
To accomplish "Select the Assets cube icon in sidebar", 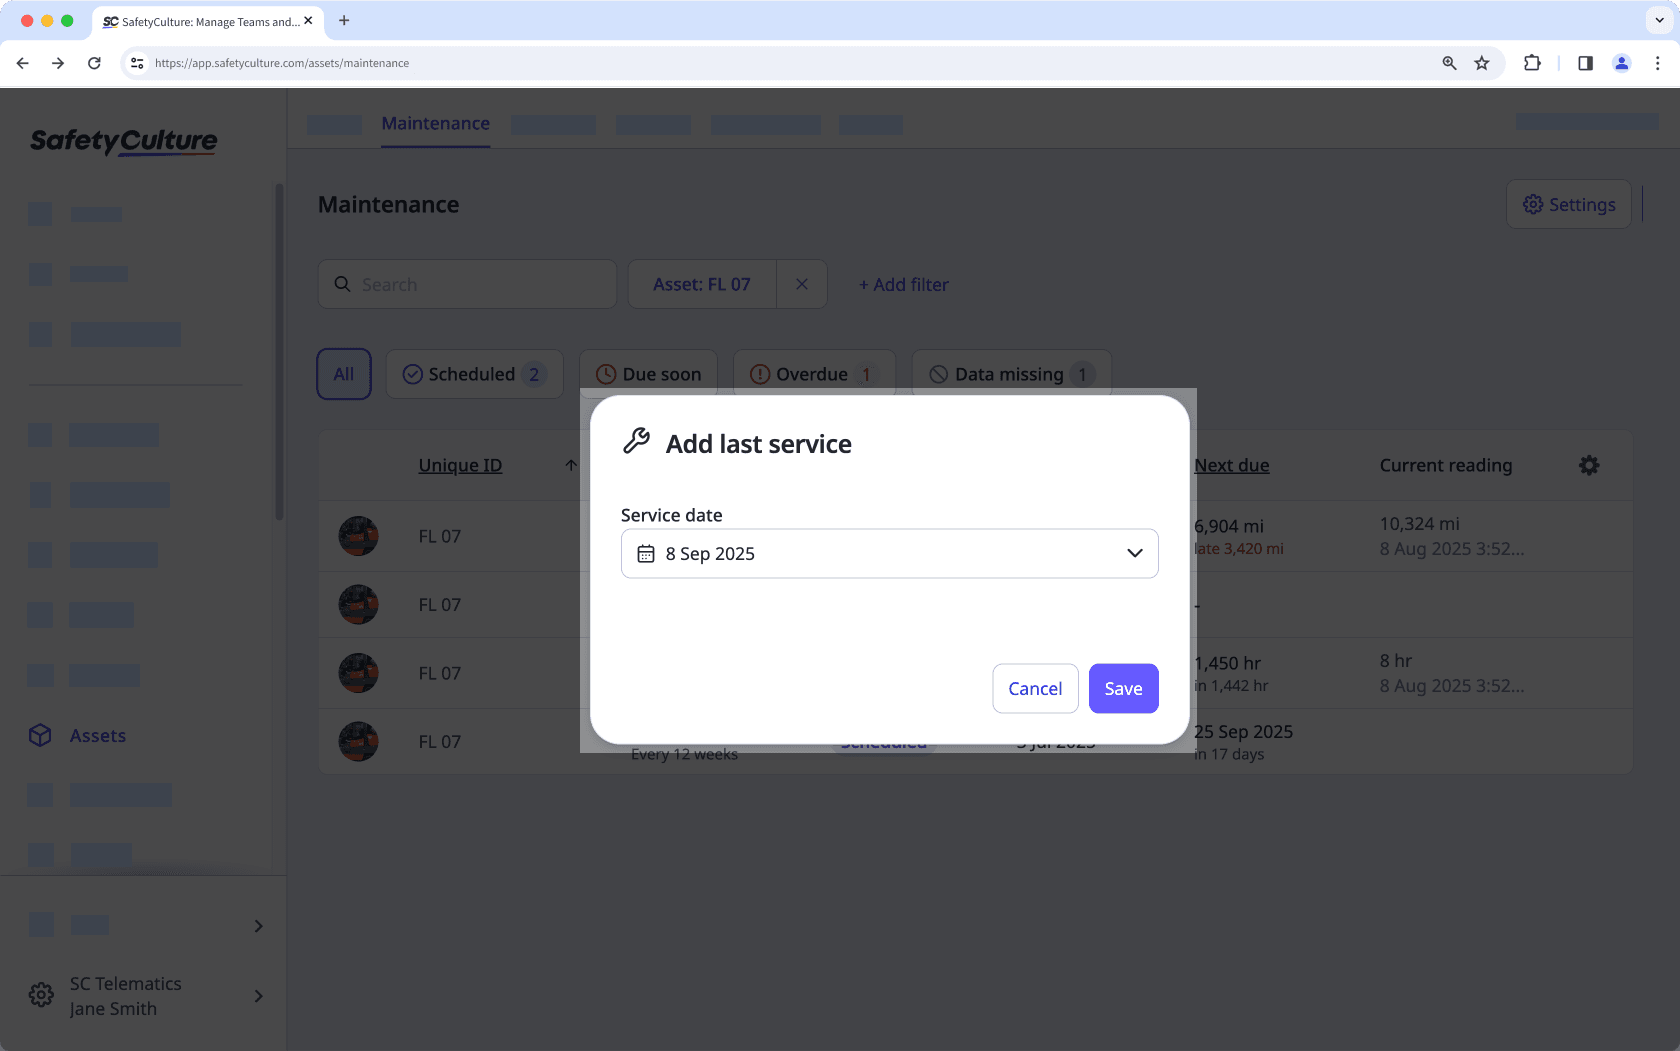I will [x=40, y=735].
